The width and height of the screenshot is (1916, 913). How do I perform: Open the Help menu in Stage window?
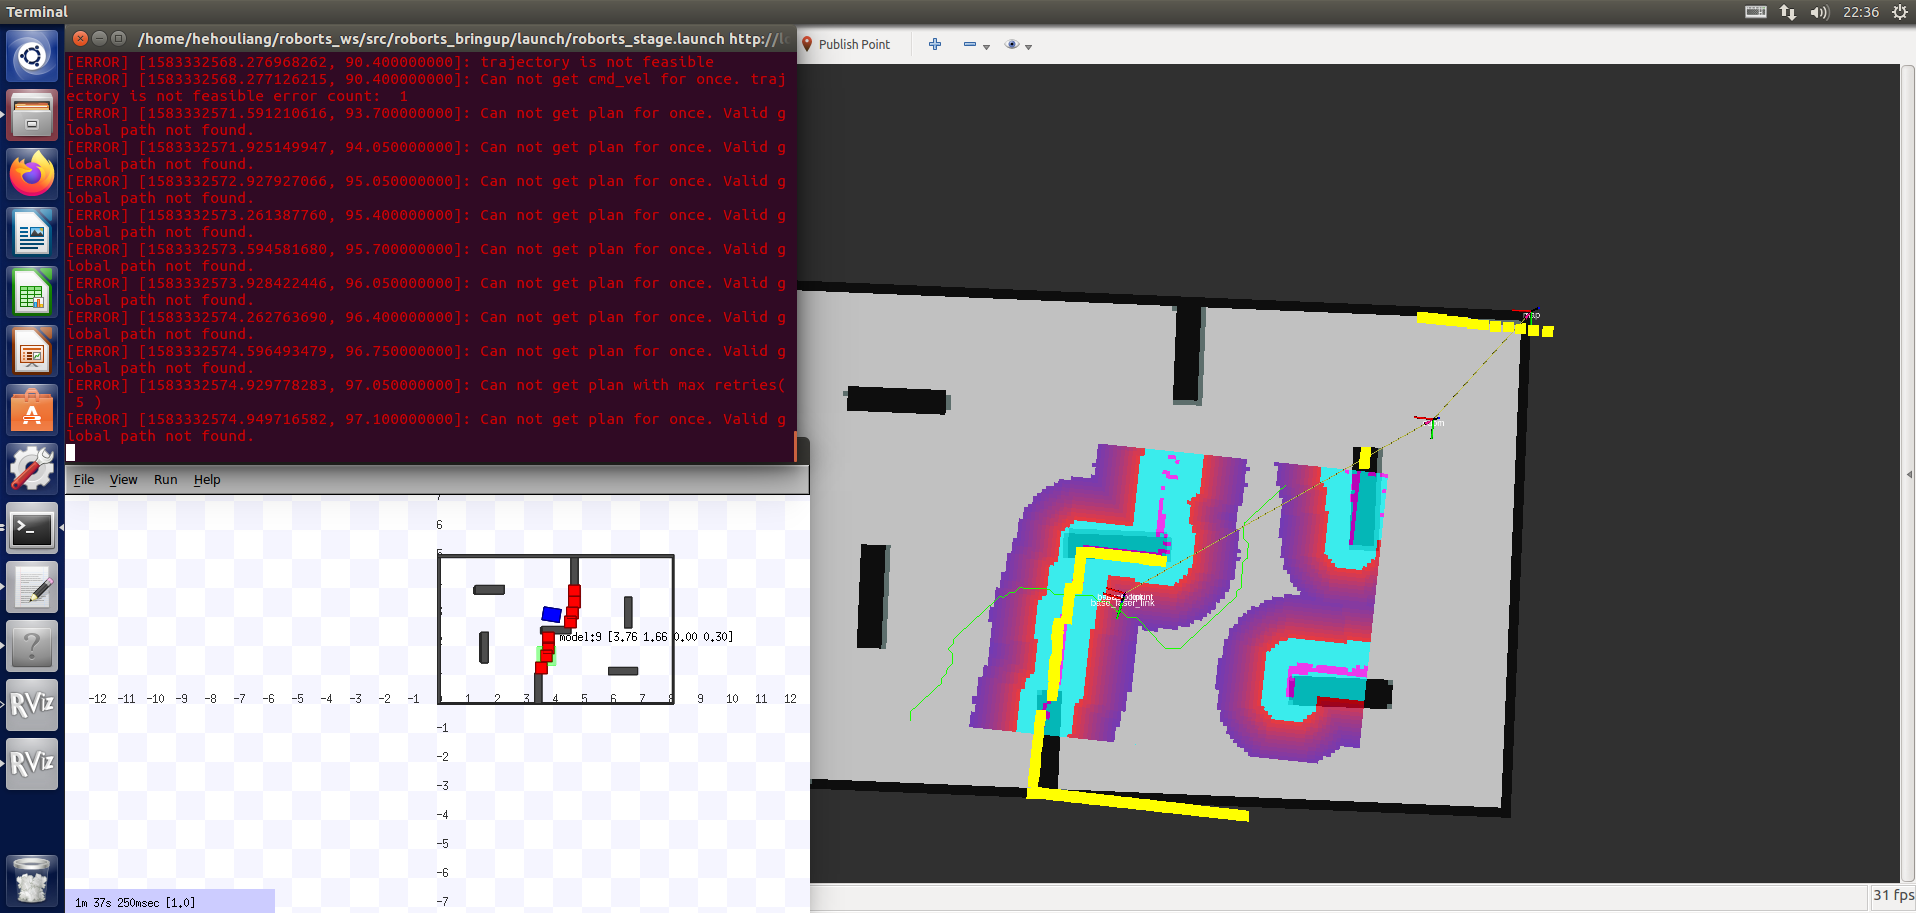coord(207,480)
